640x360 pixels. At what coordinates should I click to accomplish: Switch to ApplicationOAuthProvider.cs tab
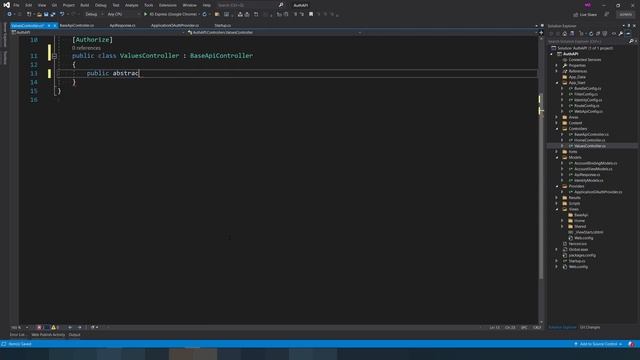(175, 25)
